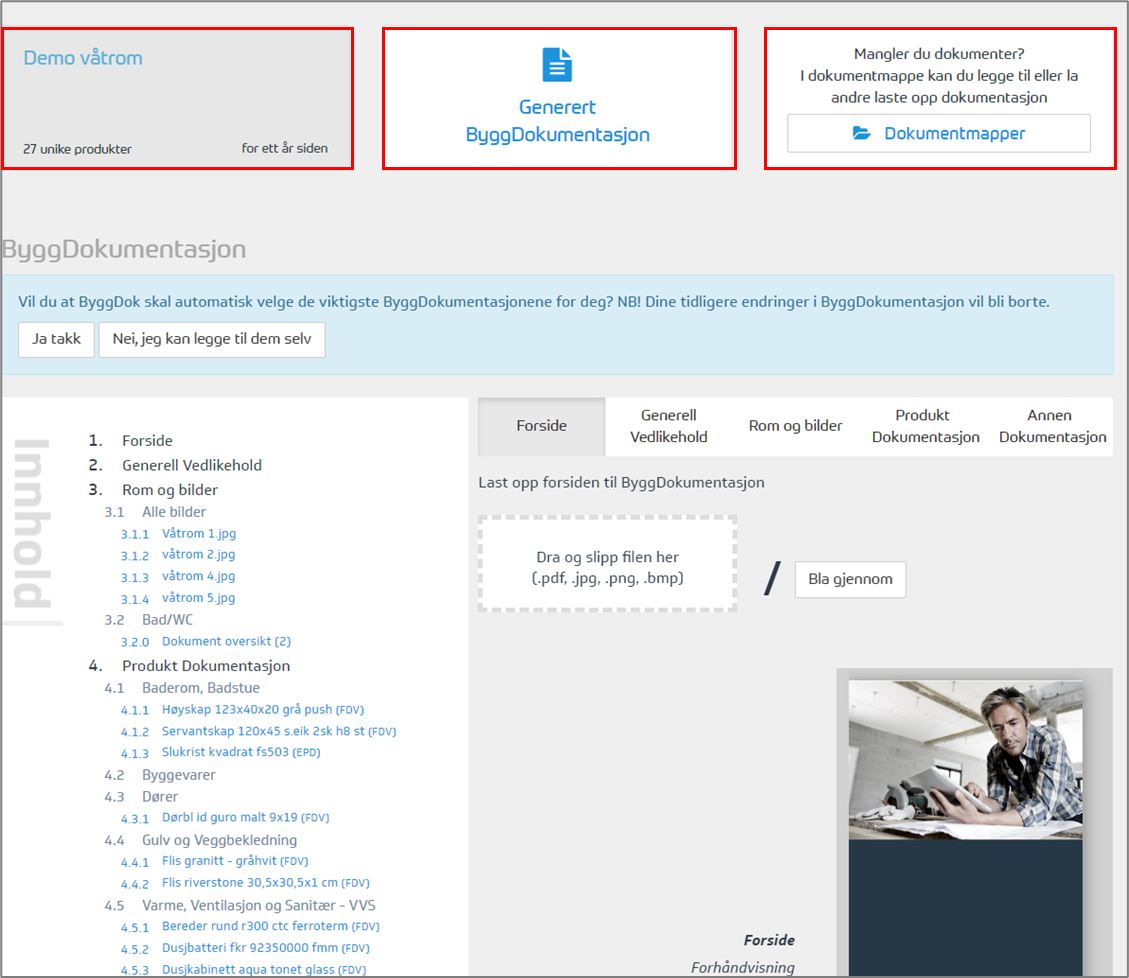The height and width of the screenshot is (978, 1129).
Task: Open Dørbl id guro malt 9x19 entry
Action: coord(231,818)
